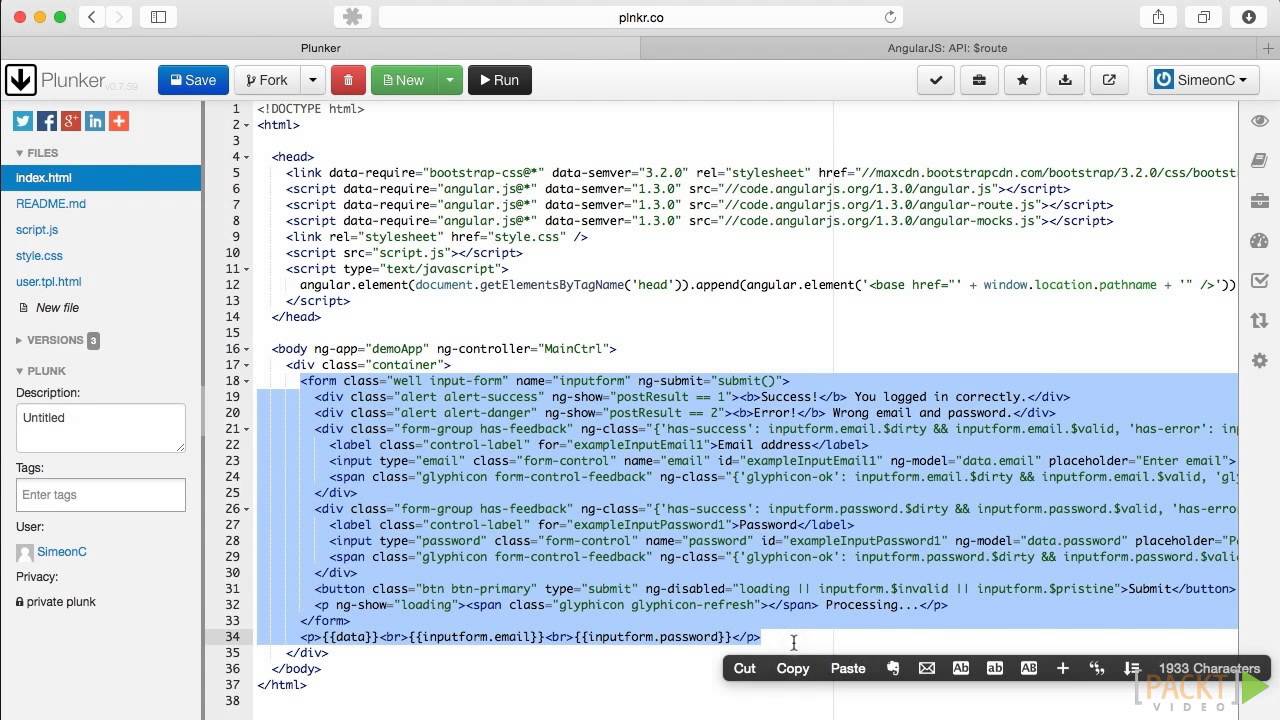Open the settings gear in right sidebar
Image resolution: width=1280 pixels, height=720 pixels.
(x=1259, y=360)
